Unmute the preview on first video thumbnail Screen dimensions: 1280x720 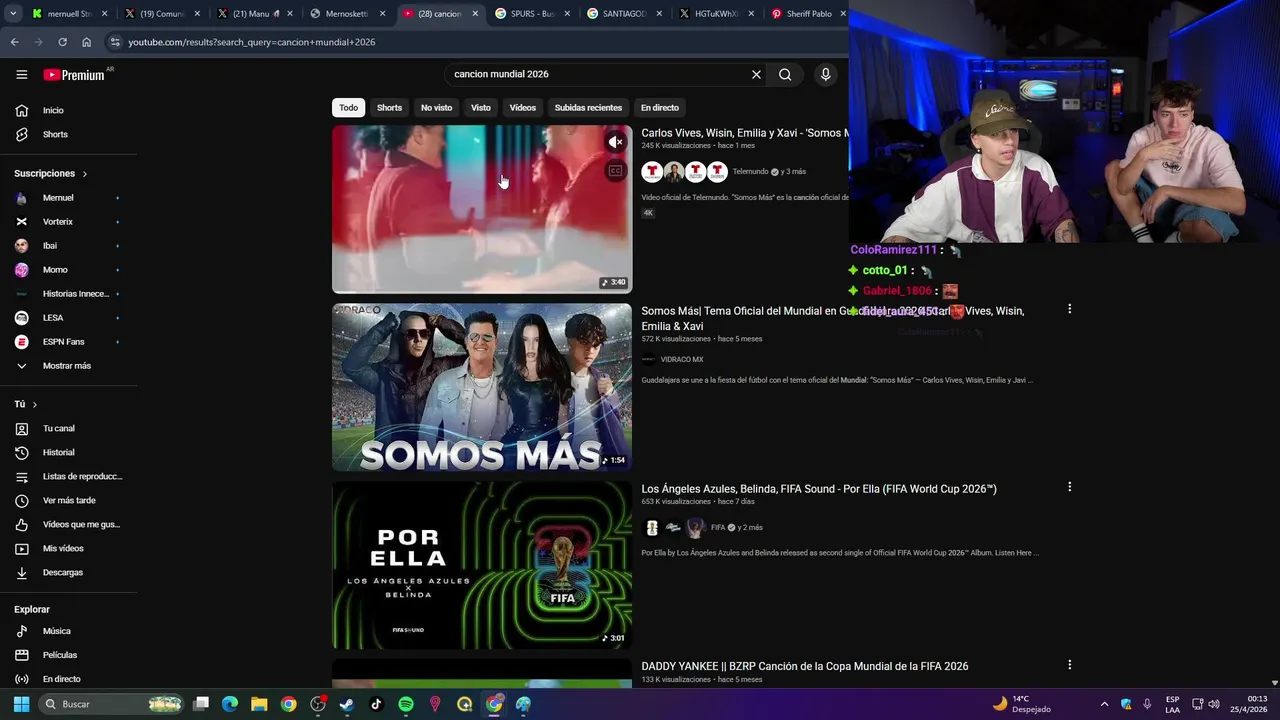pyautogui.click(x=616, y=142)
